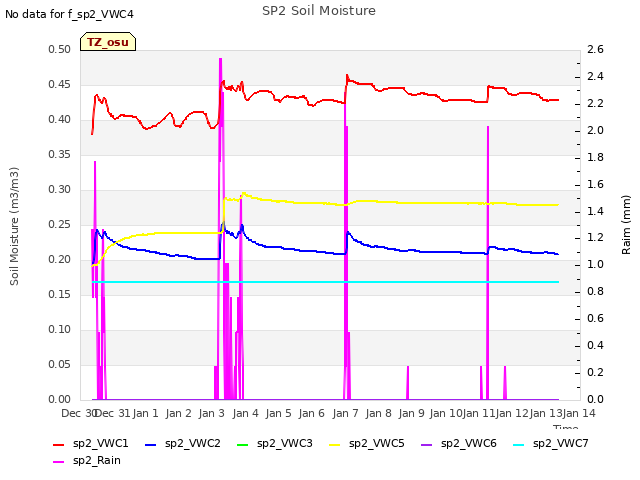Click the 0.10 left axis tick label
This screenshot has height=480, width=640.
[x=60, y=329]
